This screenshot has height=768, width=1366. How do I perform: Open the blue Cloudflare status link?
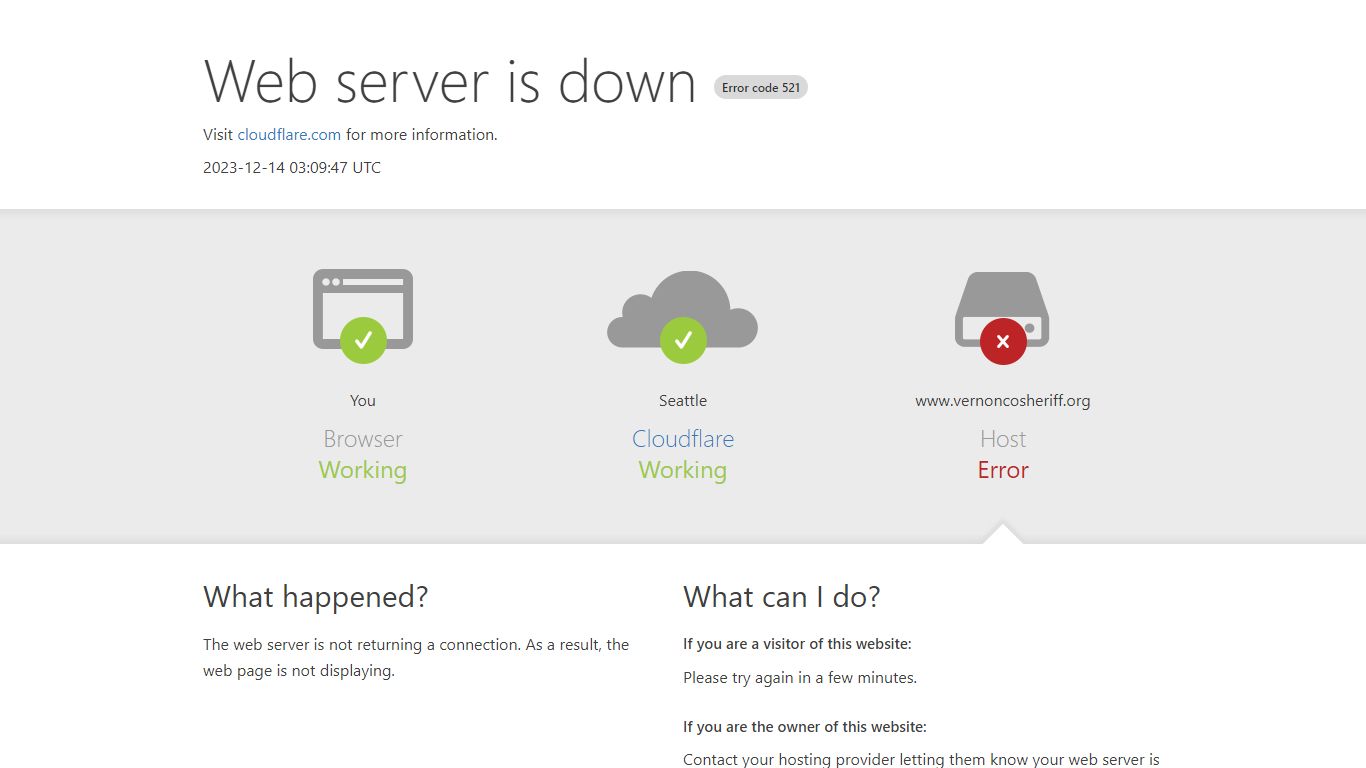tap(683, 439)
